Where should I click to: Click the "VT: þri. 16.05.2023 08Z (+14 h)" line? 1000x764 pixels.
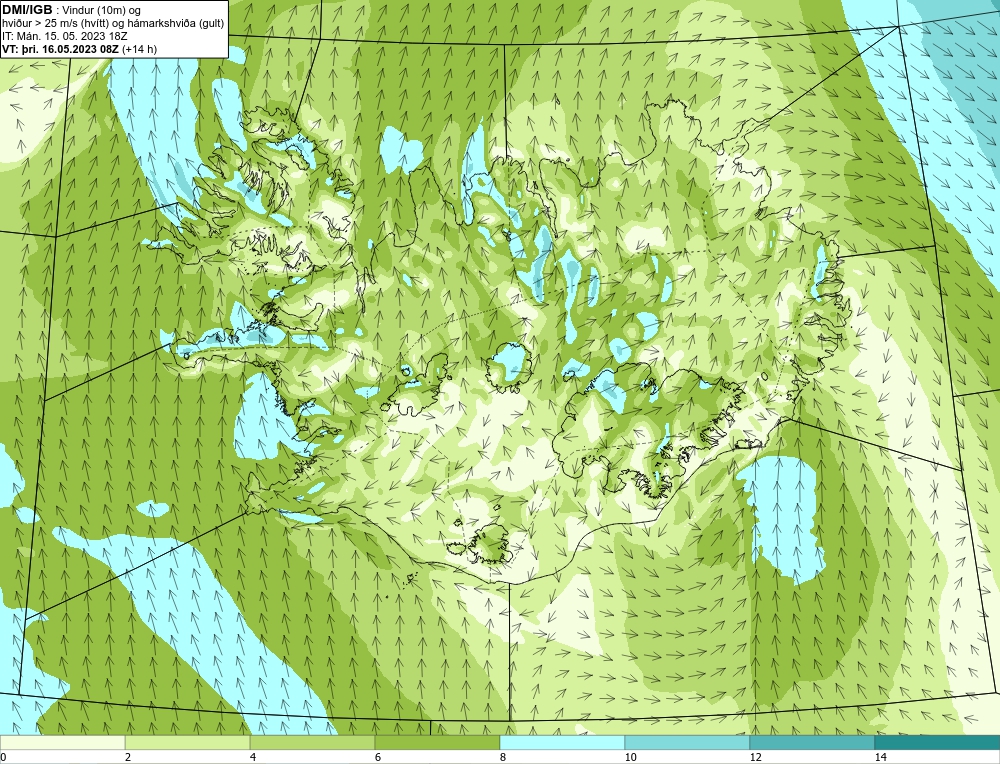[x=80, y=48]
